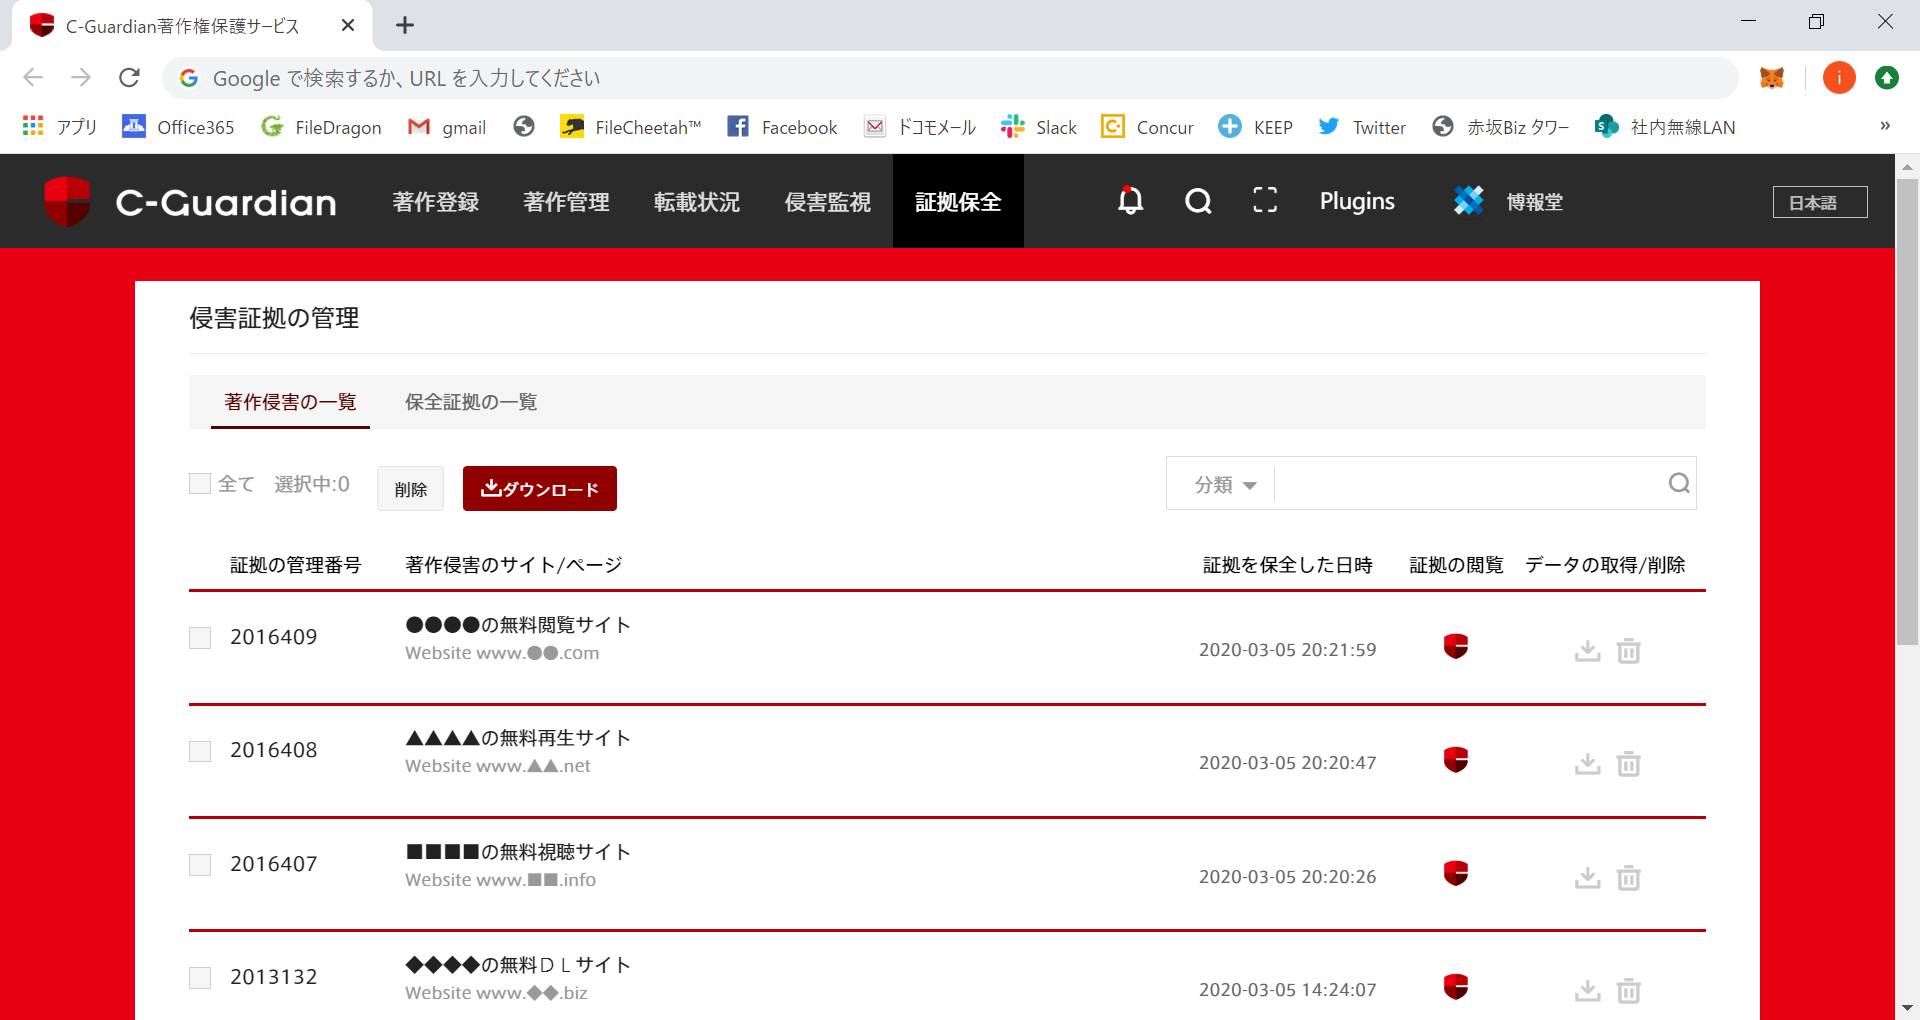The width and height of the screenshot is (1920, 1020).
Task: Click the C-Guardian shield logo
Action: [x=67, y=201]
